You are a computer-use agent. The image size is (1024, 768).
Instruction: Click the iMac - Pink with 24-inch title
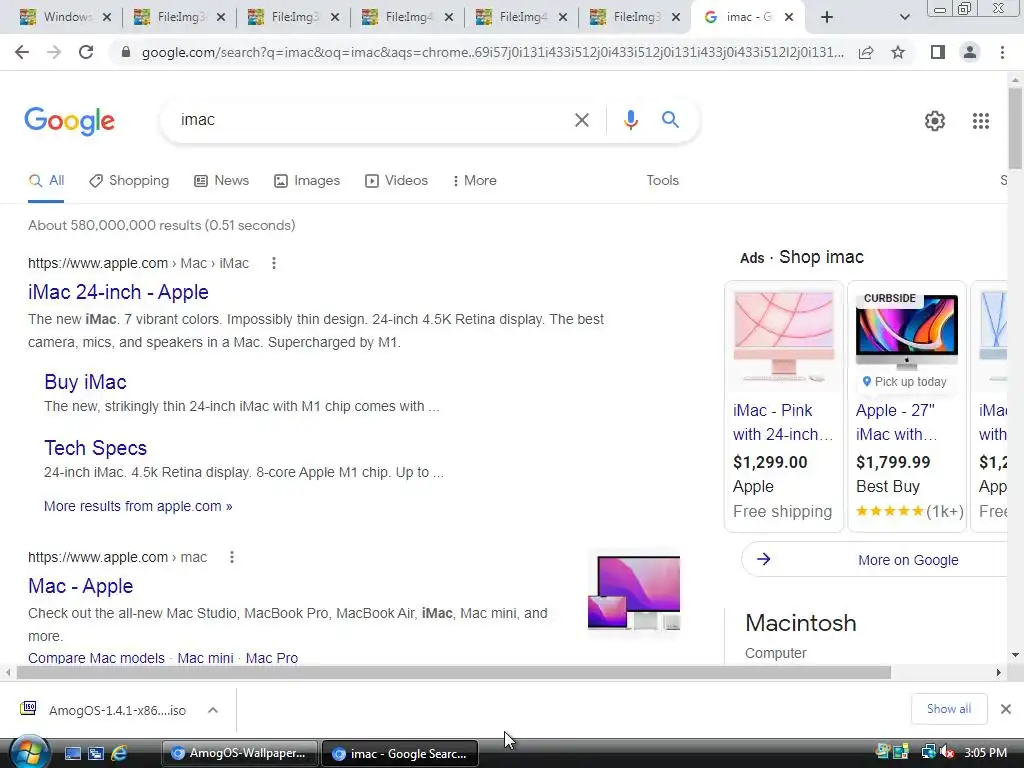(x=783, y=422)
